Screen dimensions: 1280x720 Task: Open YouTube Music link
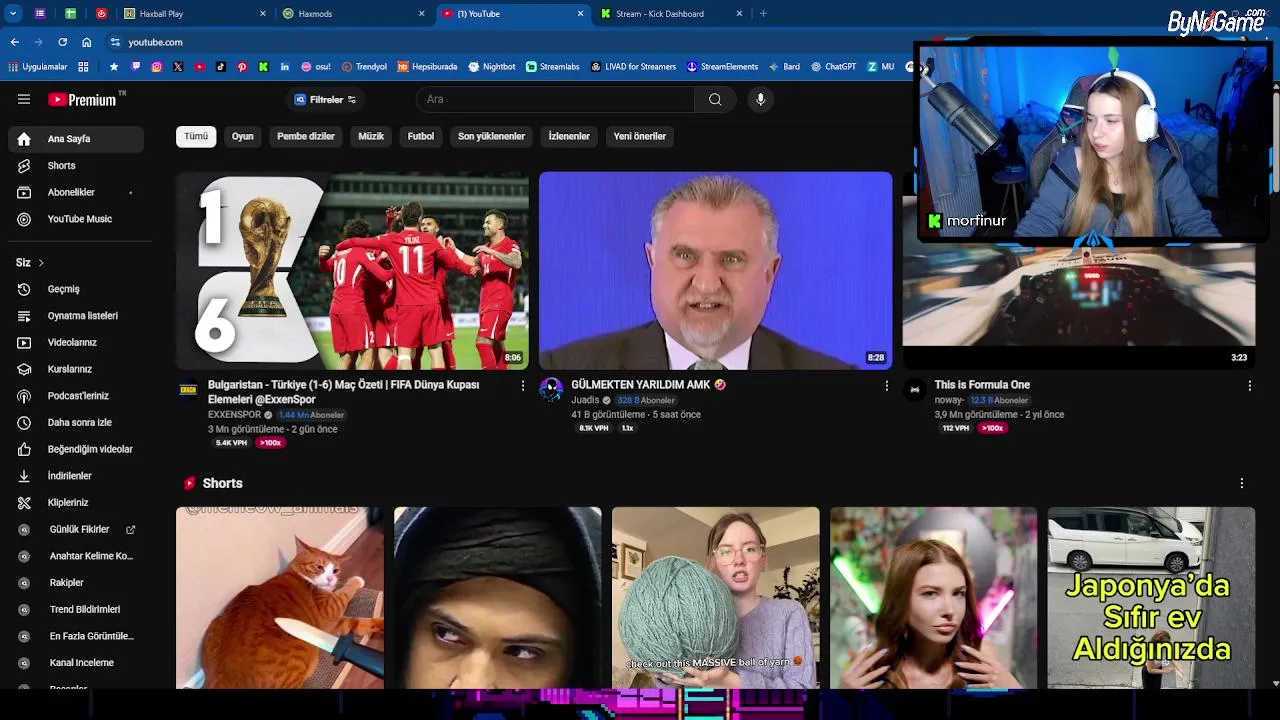75,219
